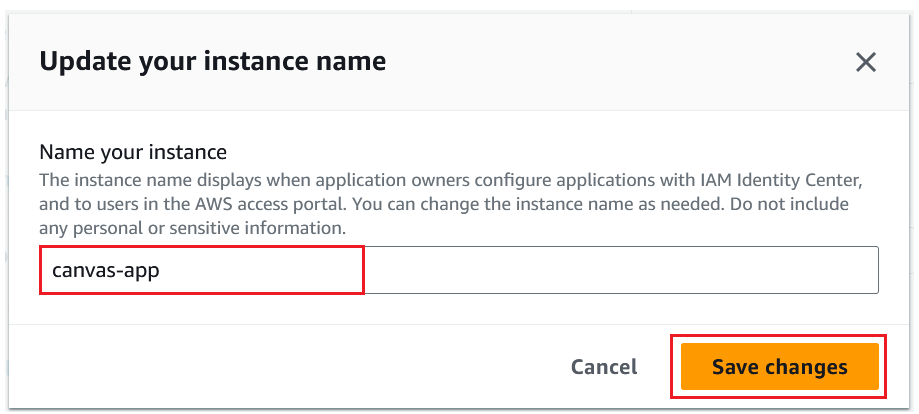This screenshot has height=414, width=919.
Task: Close the dialog using the X icon
Action: click(x=866, y=62)
